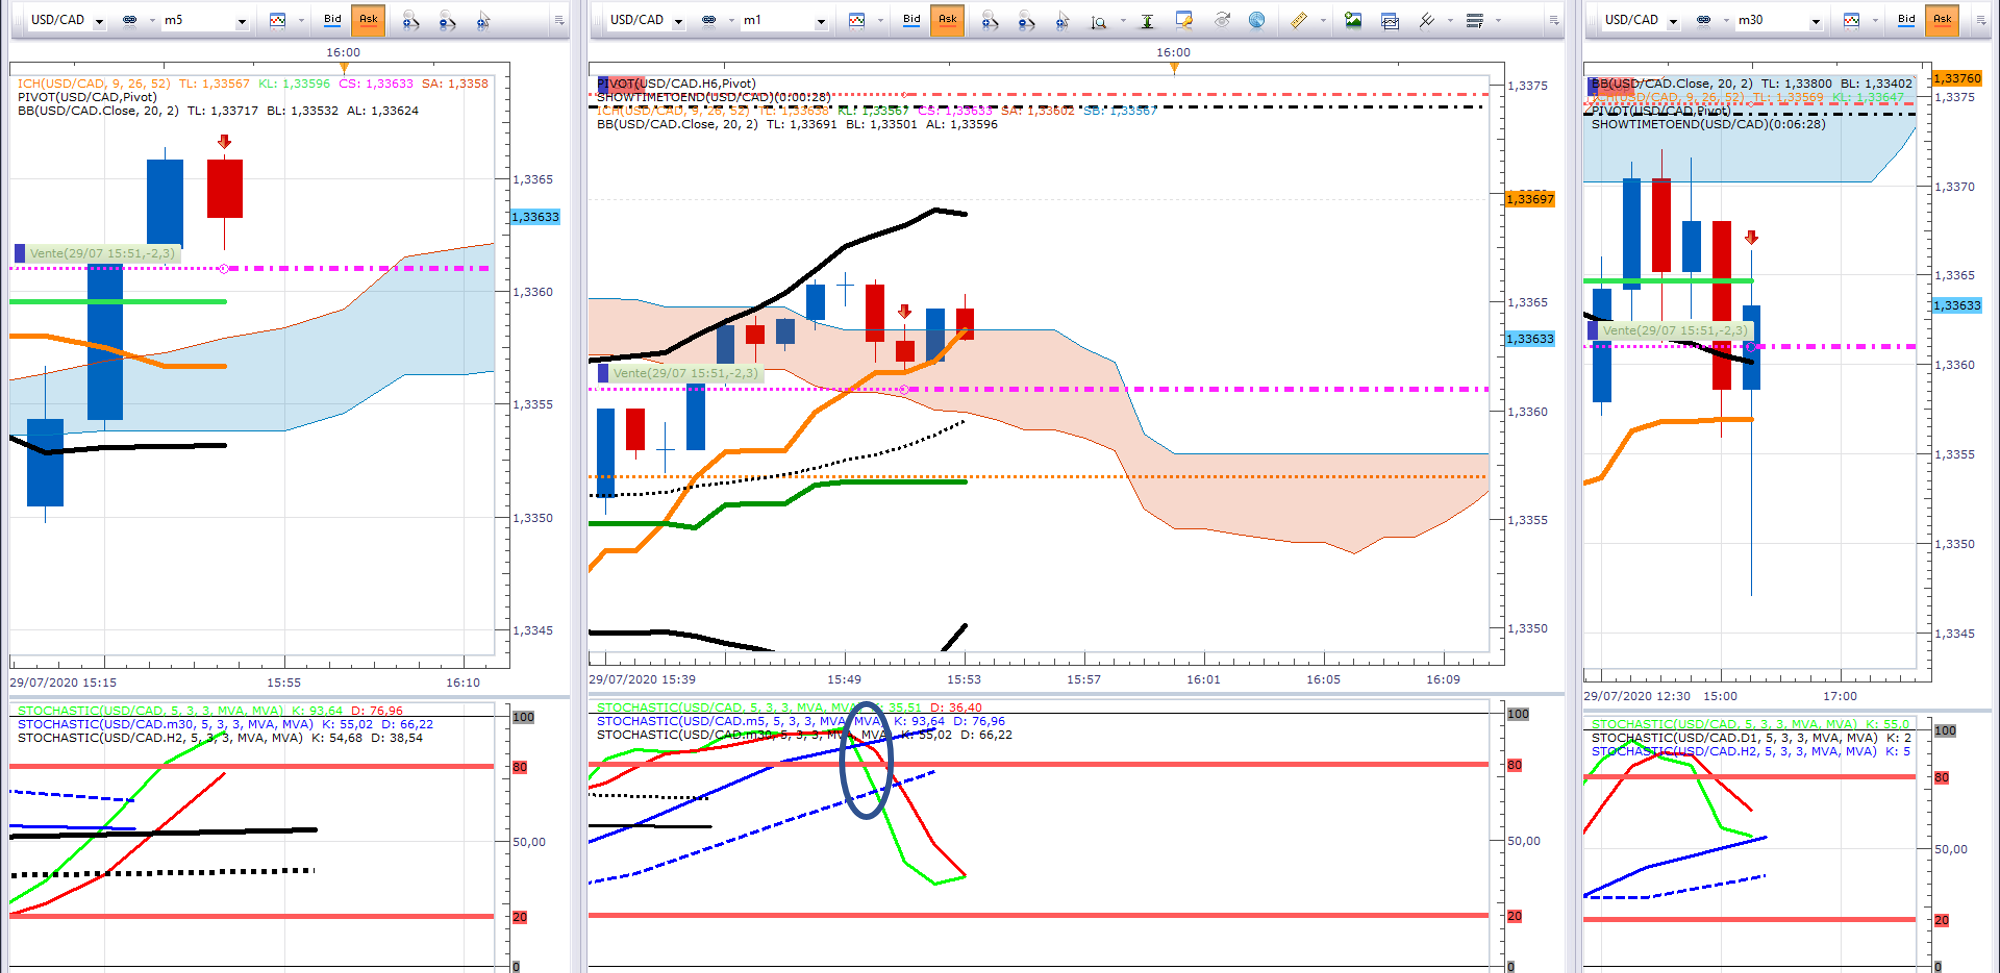The width and height of the screenshot is (2000, 973).
Task: Click the blue globe icon in m1 toolbar
Action: (x=1257, y=20)
